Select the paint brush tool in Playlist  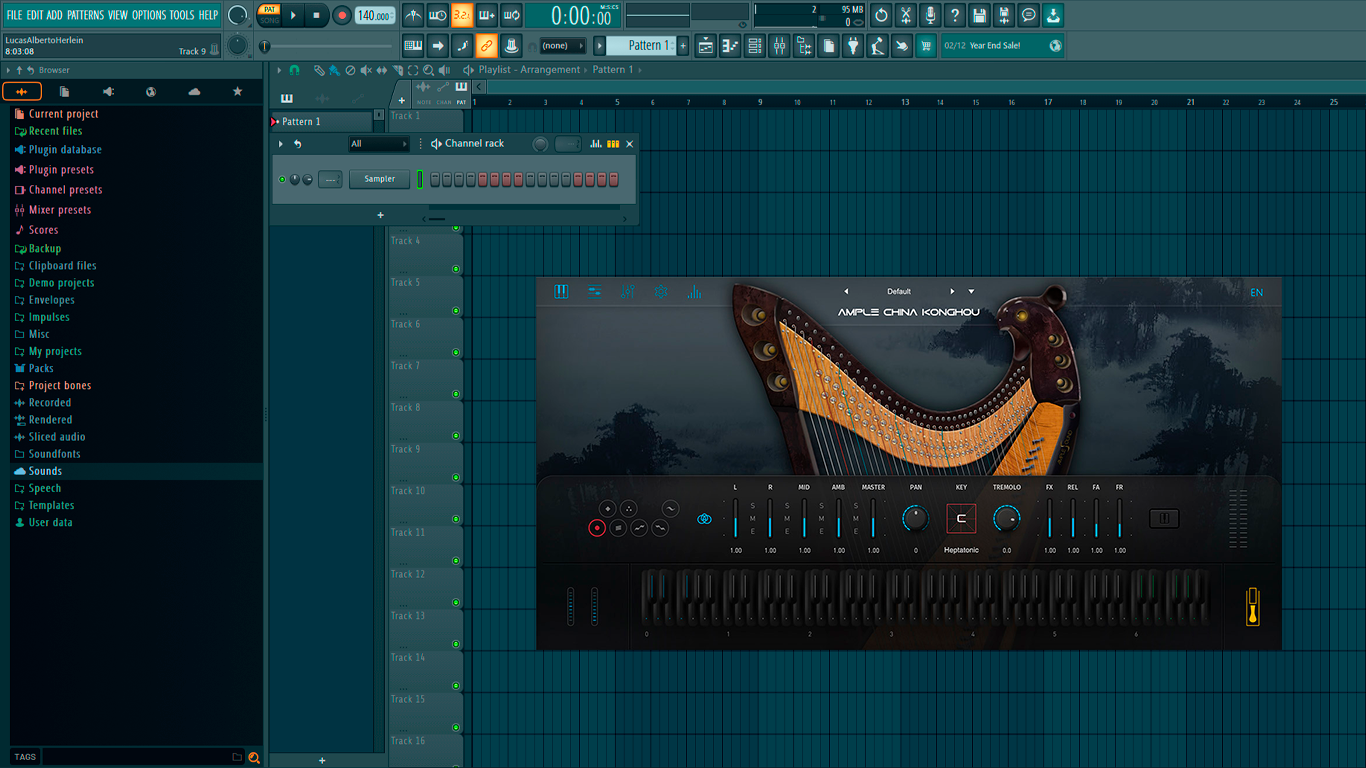334,70
